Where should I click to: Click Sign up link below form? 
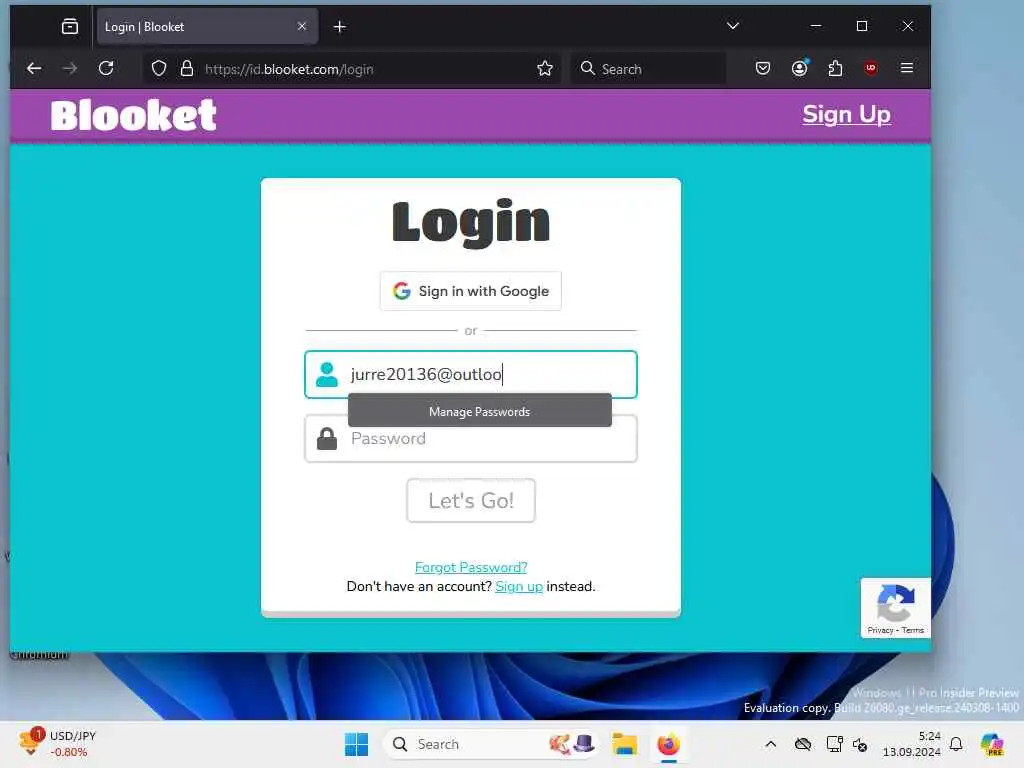519,586
